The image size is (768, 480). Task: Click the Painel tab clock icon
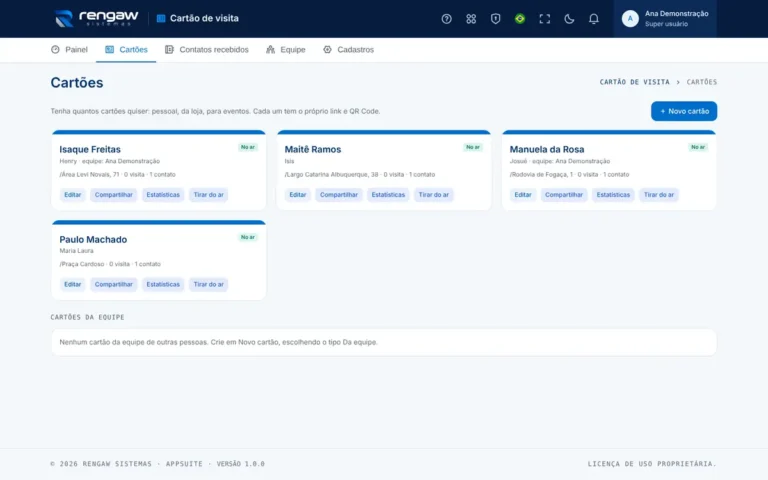click(x=55, y=49)
